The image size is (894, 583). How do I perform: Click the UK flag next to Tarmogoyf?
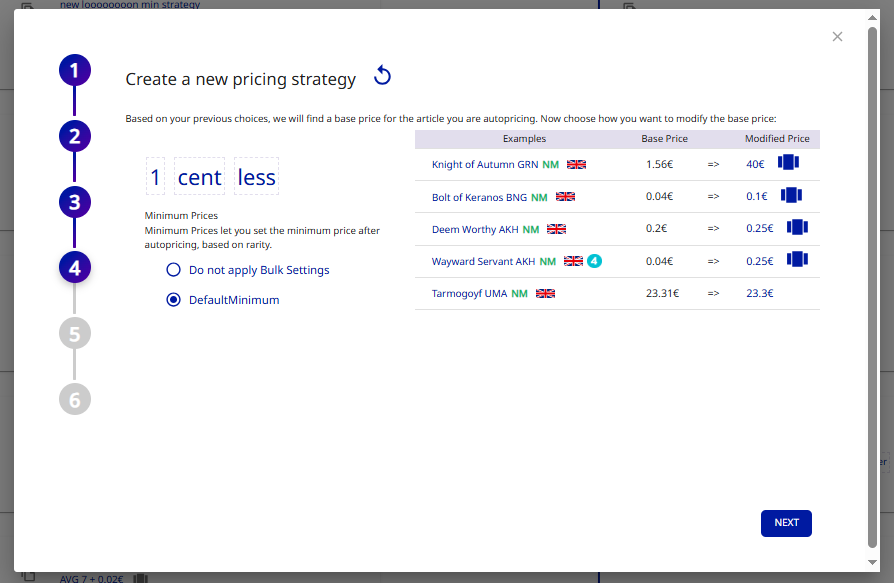point(546,293)
